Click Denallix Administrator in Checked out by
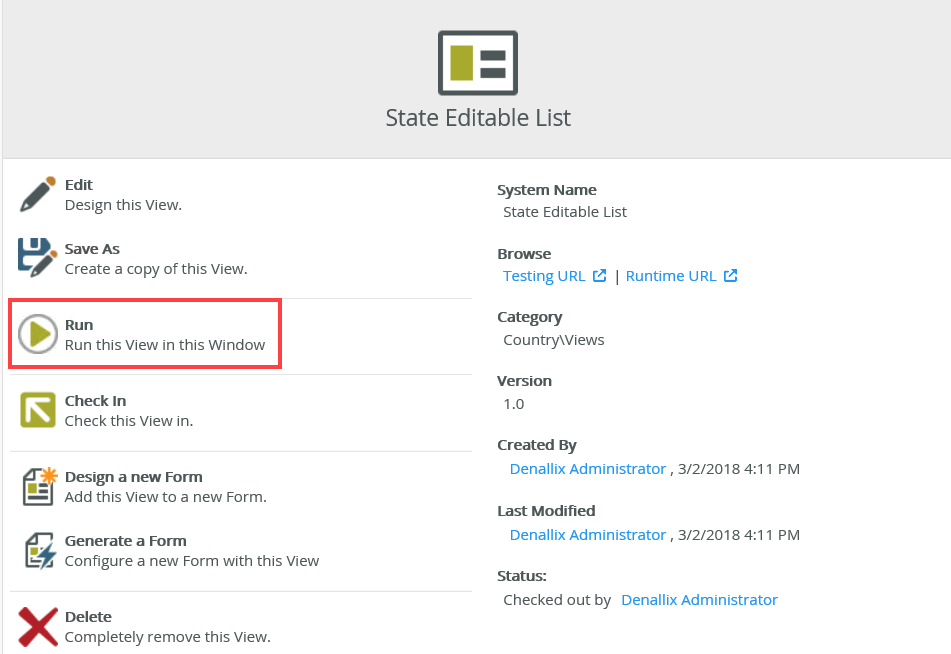This screenshot has height=654, width=951. point(699,600)
